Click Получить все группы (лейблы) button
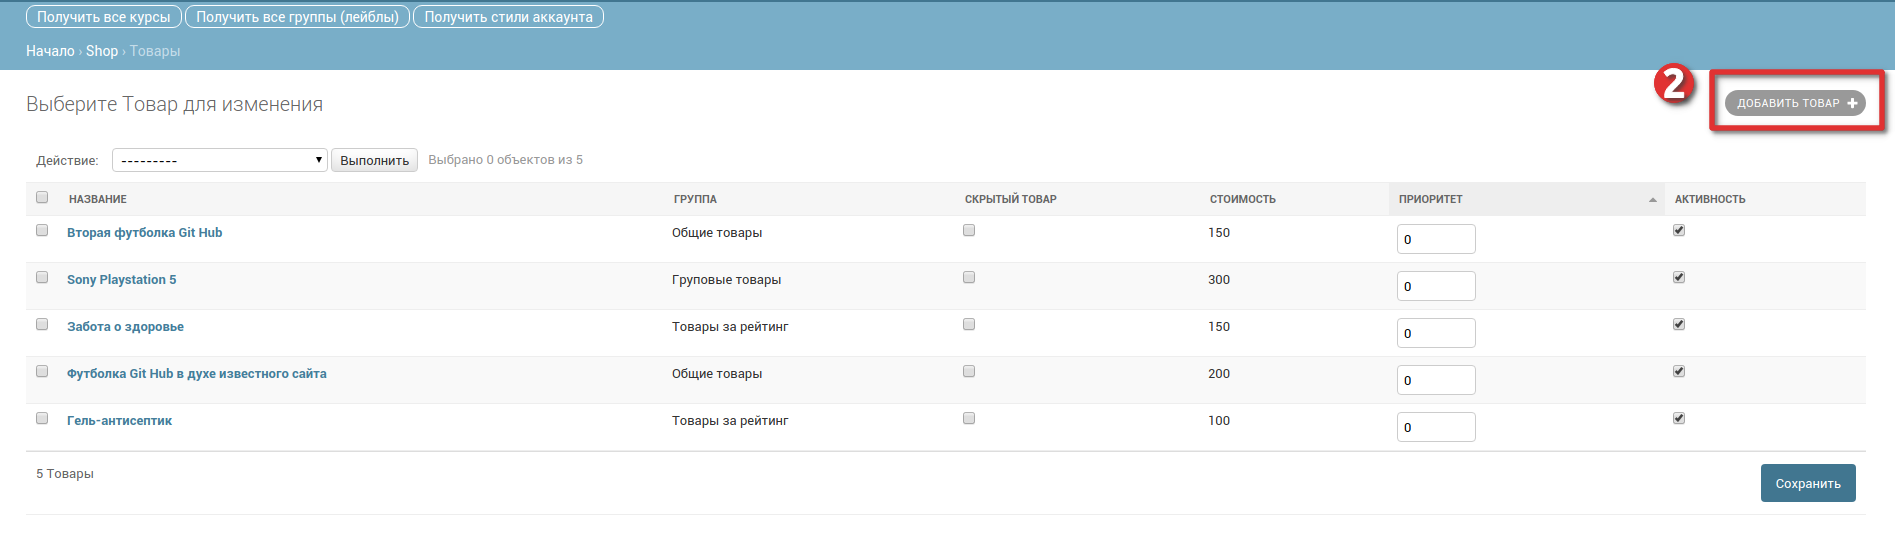Image resolution: width=1895 pixels, height=550 pixels. 297,17
